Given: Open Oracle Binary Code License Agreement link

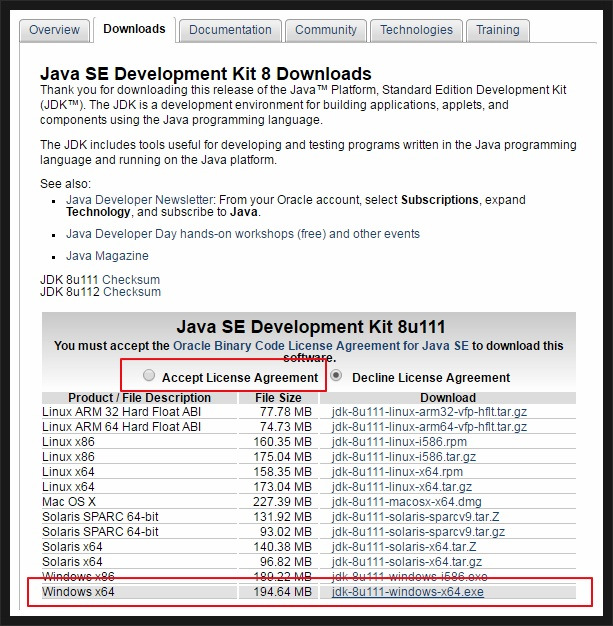Looking at the screenshot, I should [x=321, y=346].
